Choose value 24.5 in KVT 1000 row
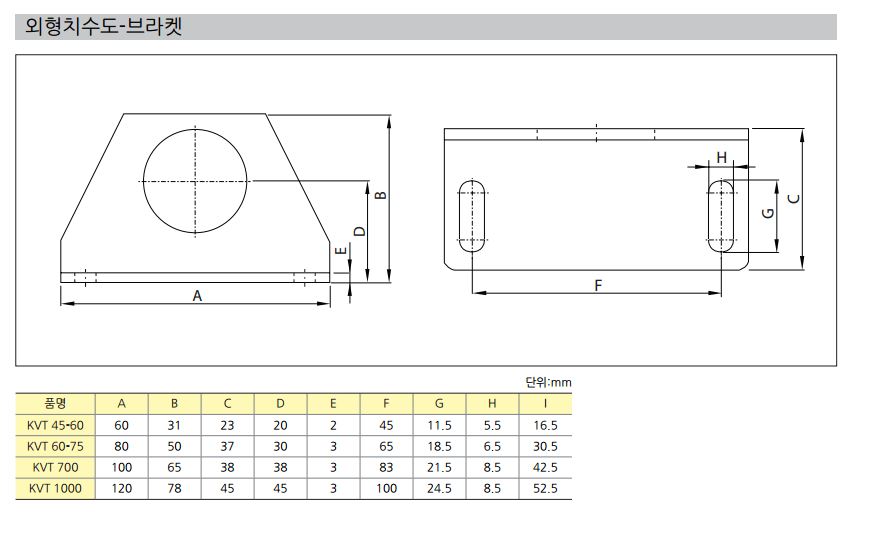This screenshot has width=882, height=560. [439, 488]
